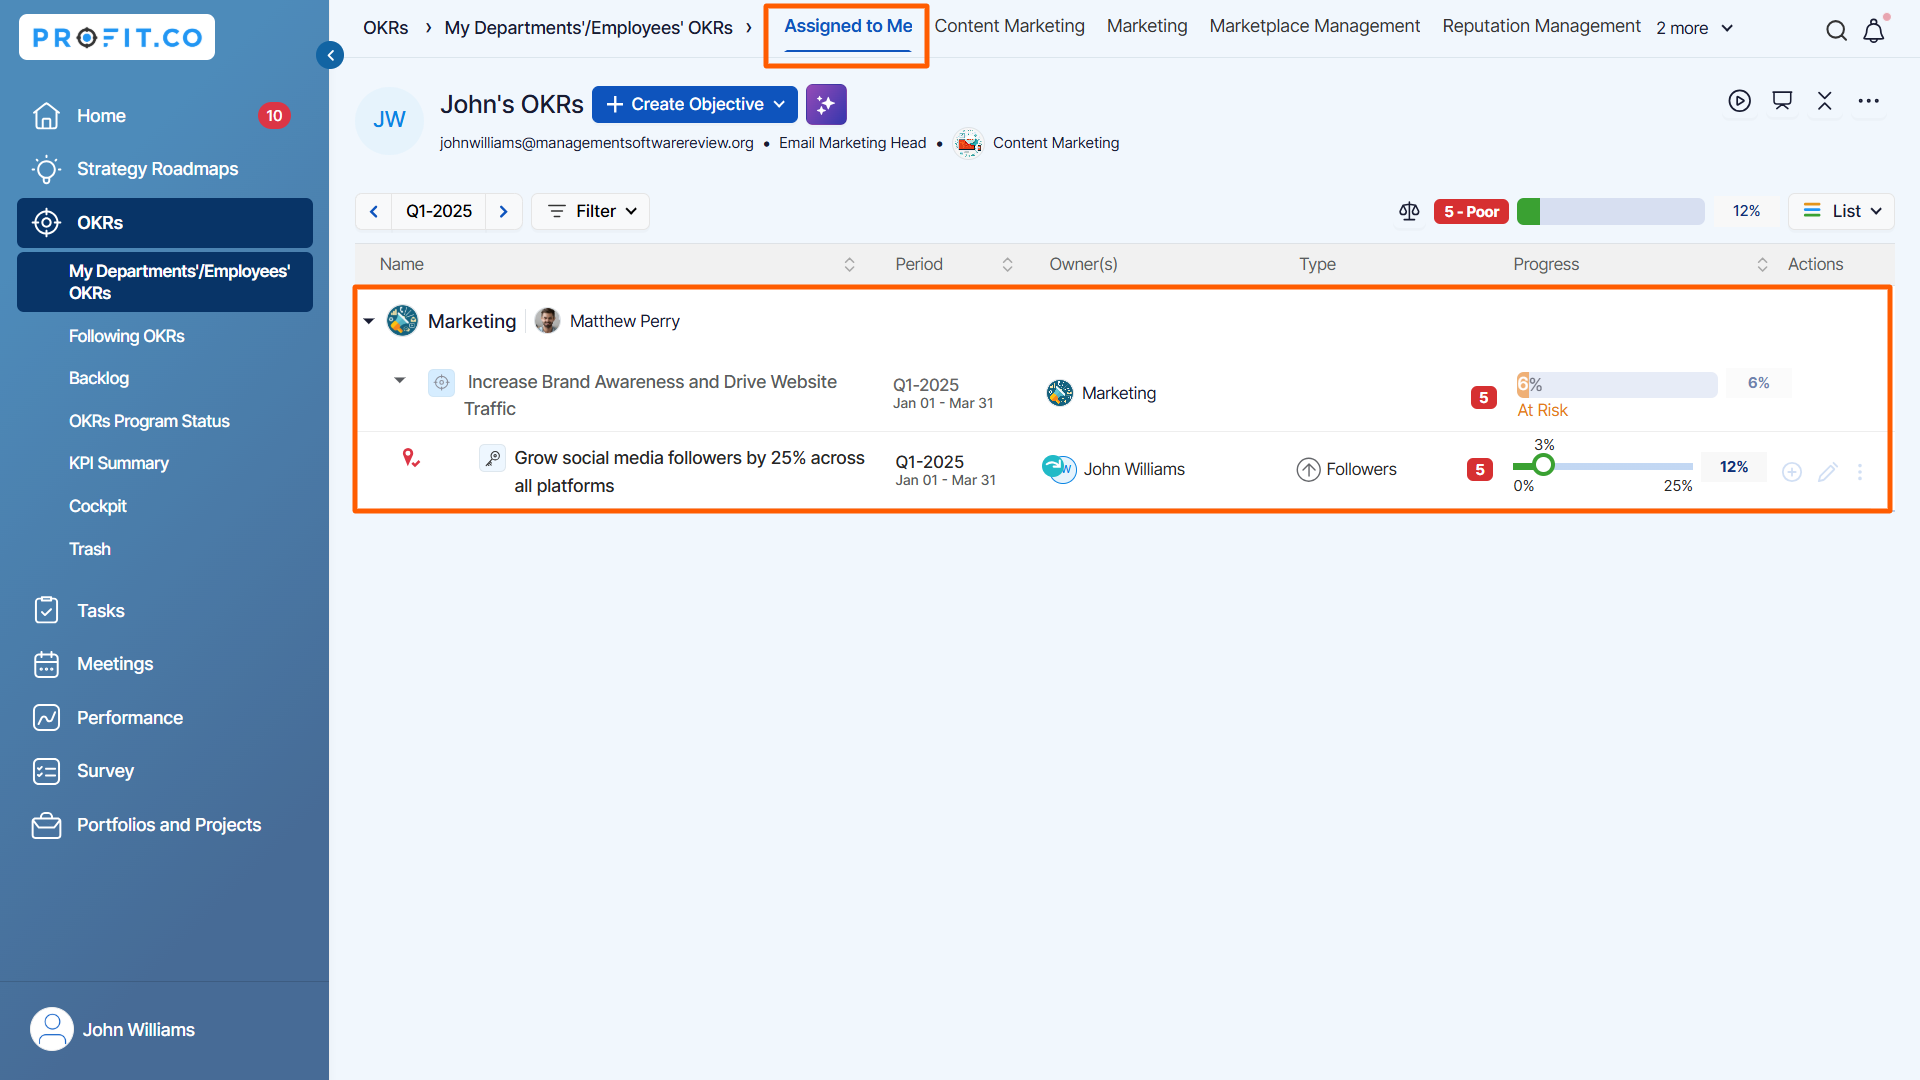Sort by the Period column arrows

point(1007,265)
